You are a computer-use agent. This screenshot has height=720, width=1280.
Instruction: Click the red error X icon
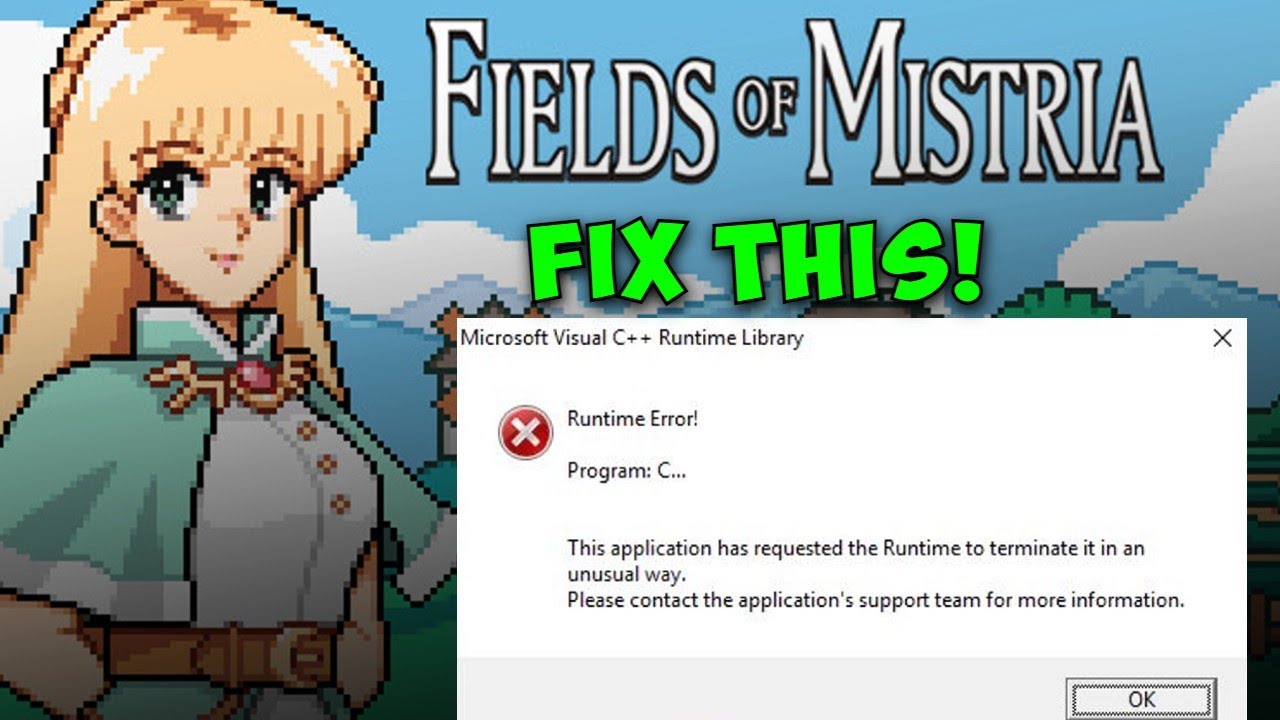coord(525,433)
